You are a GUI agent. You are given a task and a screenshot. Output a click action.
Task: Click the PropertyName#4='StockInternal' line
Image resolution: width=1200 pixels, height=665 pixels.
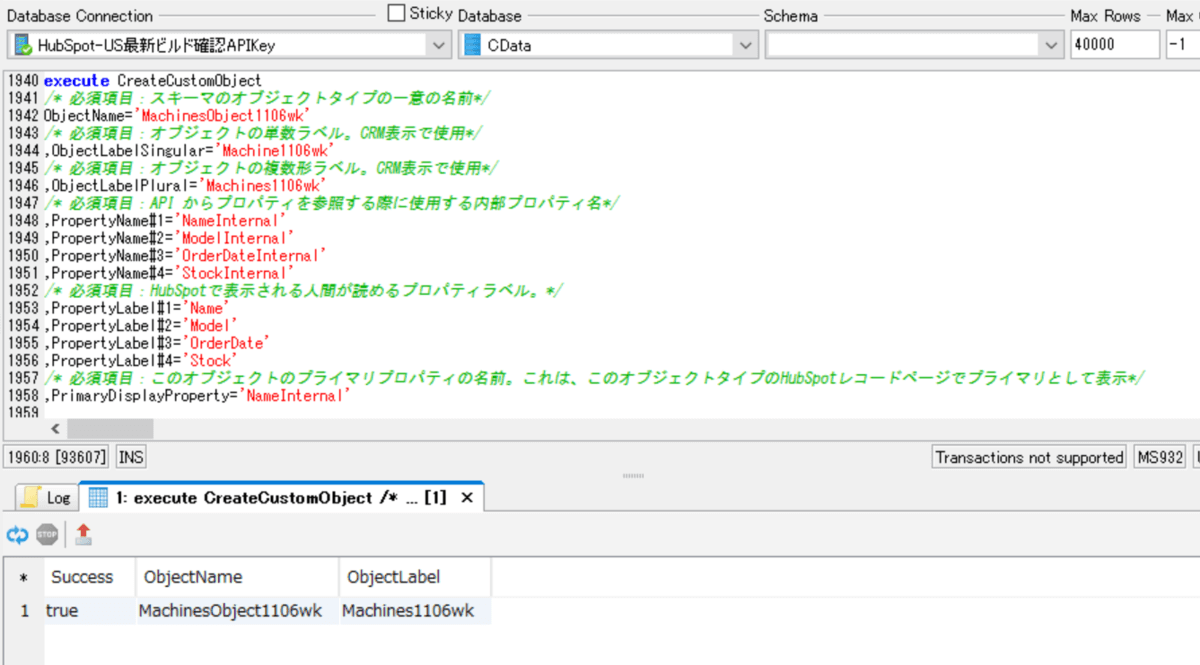pyautogui.click(x=169, y=273)
